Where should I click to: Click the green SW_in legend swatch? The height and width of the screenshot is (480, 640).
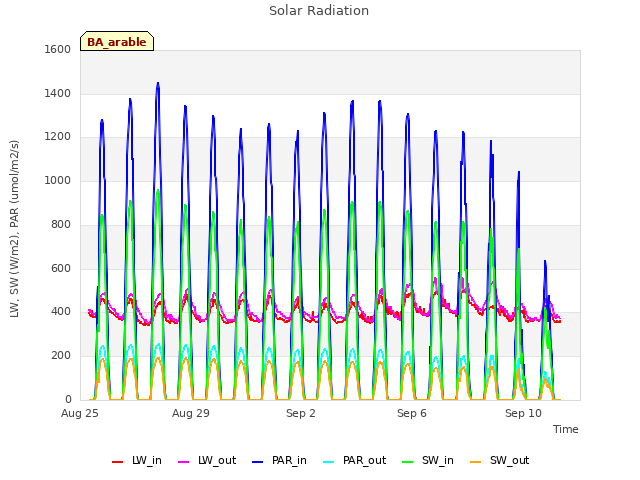pos(407,462)
